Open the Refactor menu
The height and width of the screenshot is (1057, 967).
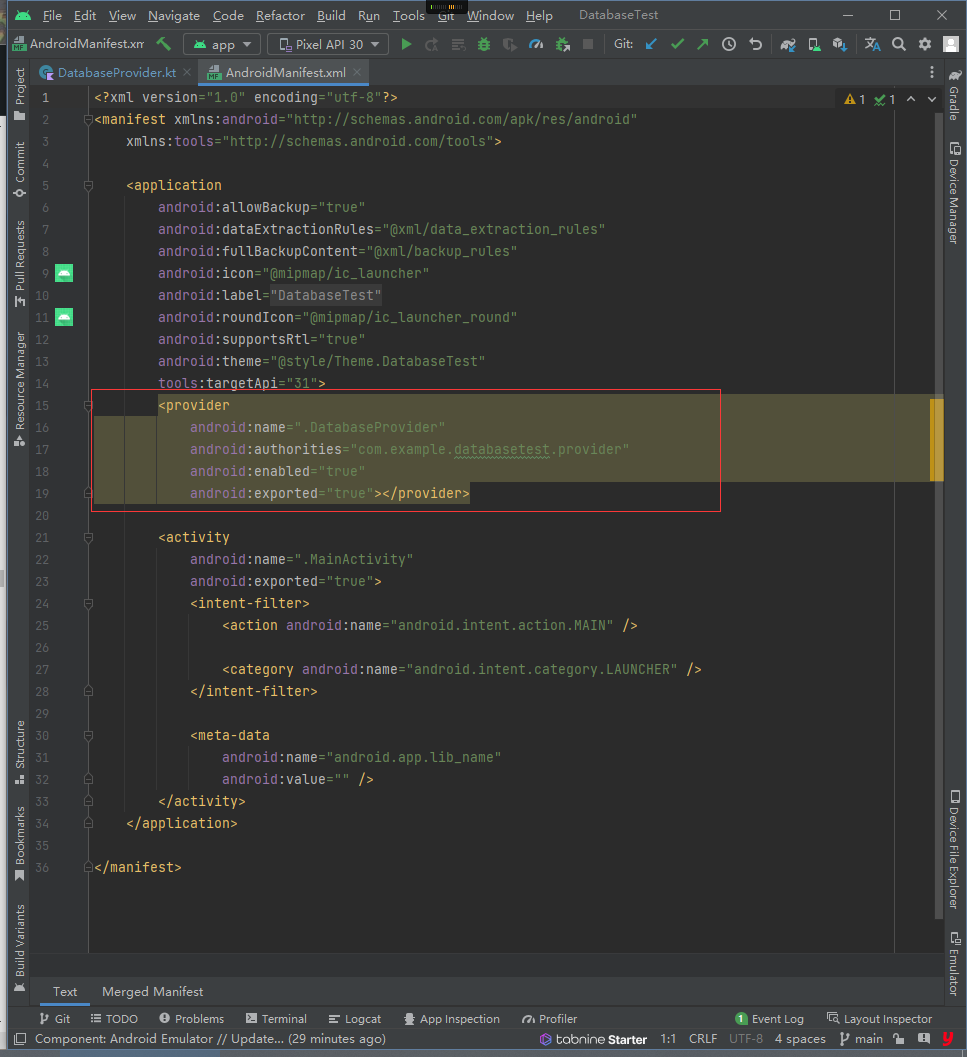coord(280,16)
